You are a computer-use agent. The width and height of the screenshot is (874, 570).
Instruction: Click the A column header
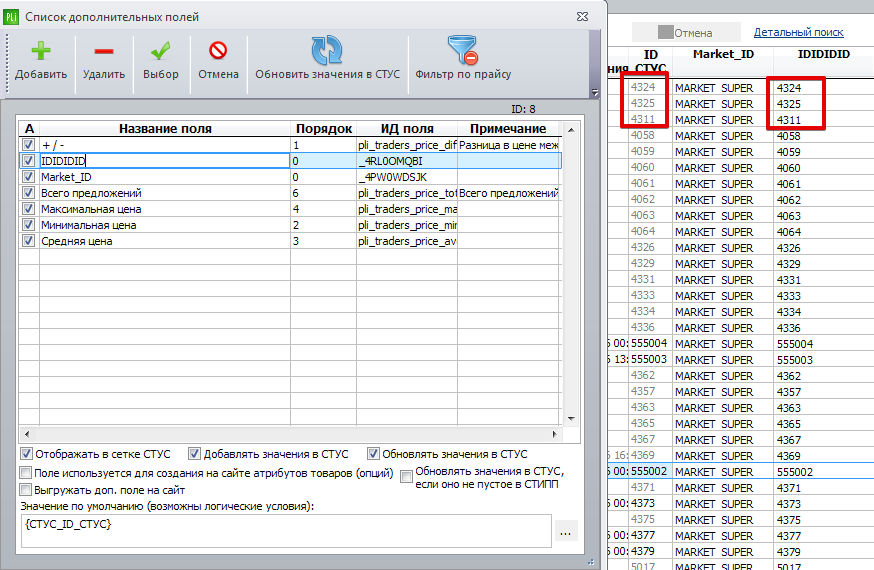29,129
